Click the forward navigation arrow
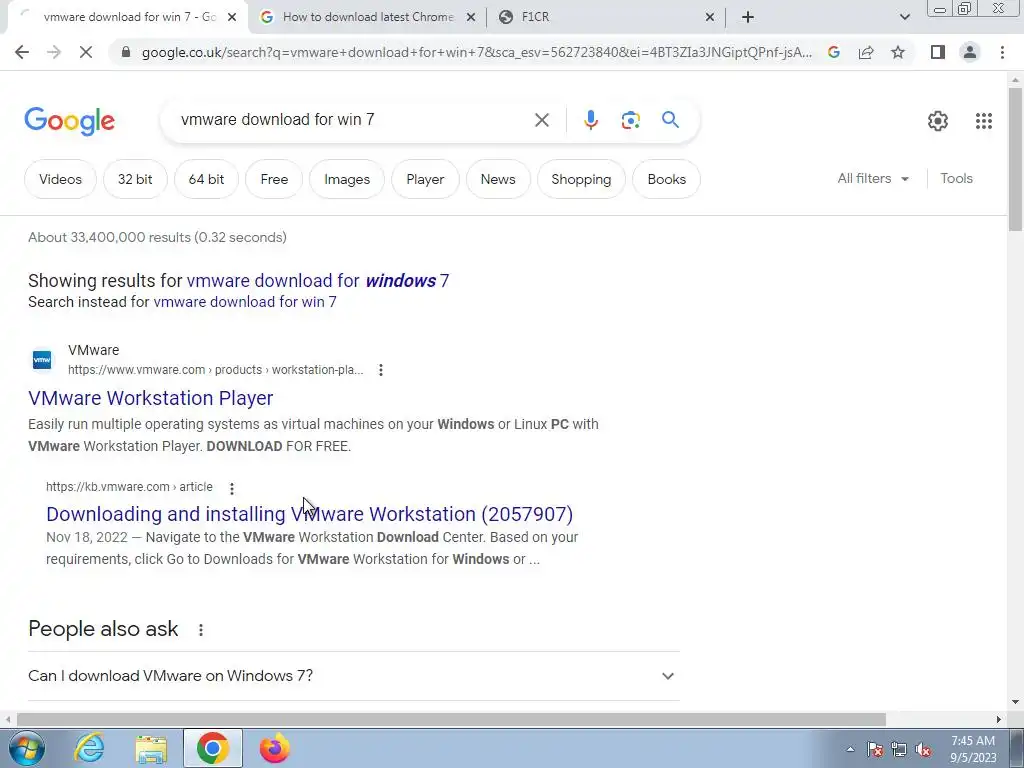 (54, 52)
